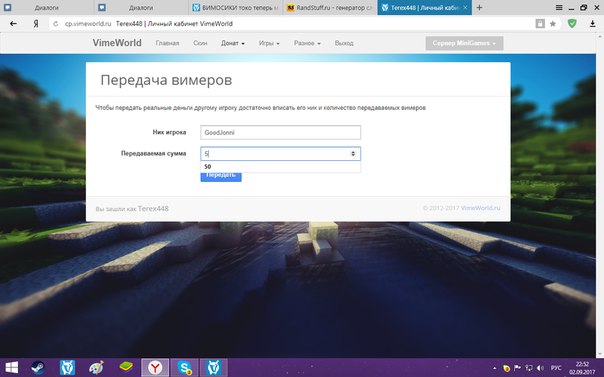Switch to second Диалоги tab
Viewport: 604px width, 377px height.
click(141, 8)
